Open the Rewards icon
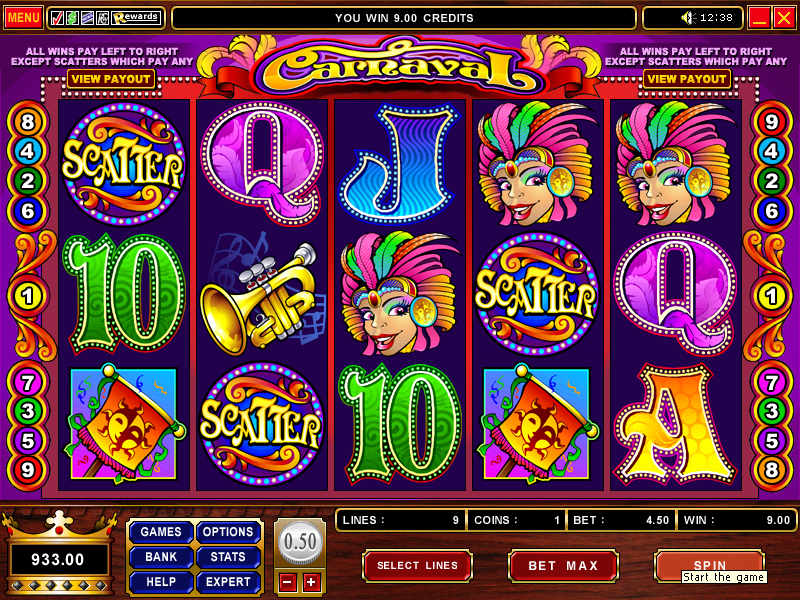Viewport: 800px width, 600px height. tap(136, 18)
